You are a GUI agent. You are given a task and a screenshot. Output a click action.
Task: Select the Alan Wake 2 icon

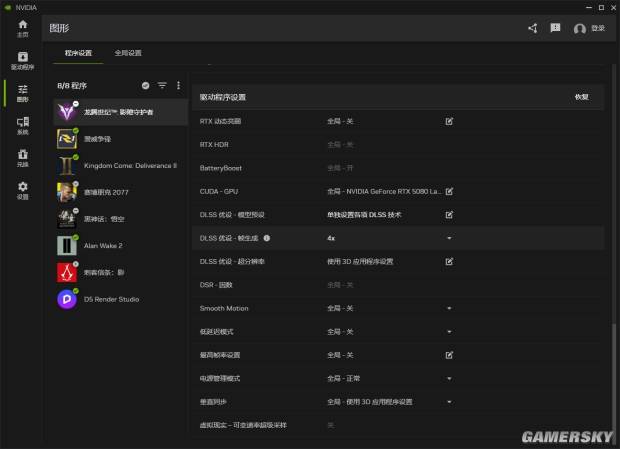(x=67, y=245)
